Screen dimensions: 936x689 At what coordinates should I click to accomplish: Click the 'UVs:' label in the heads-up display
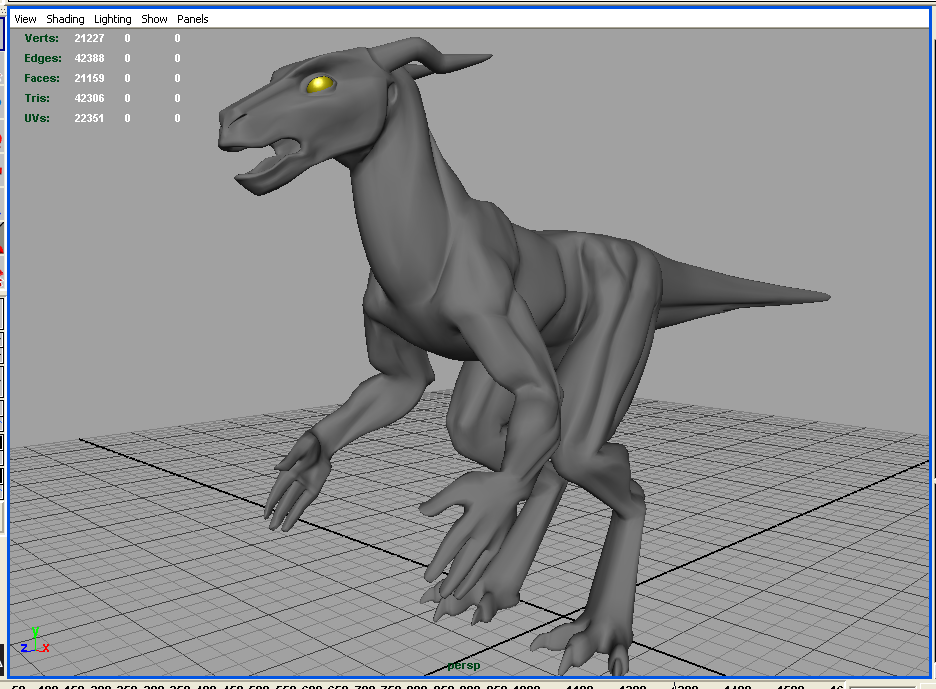tap(37, 118)
